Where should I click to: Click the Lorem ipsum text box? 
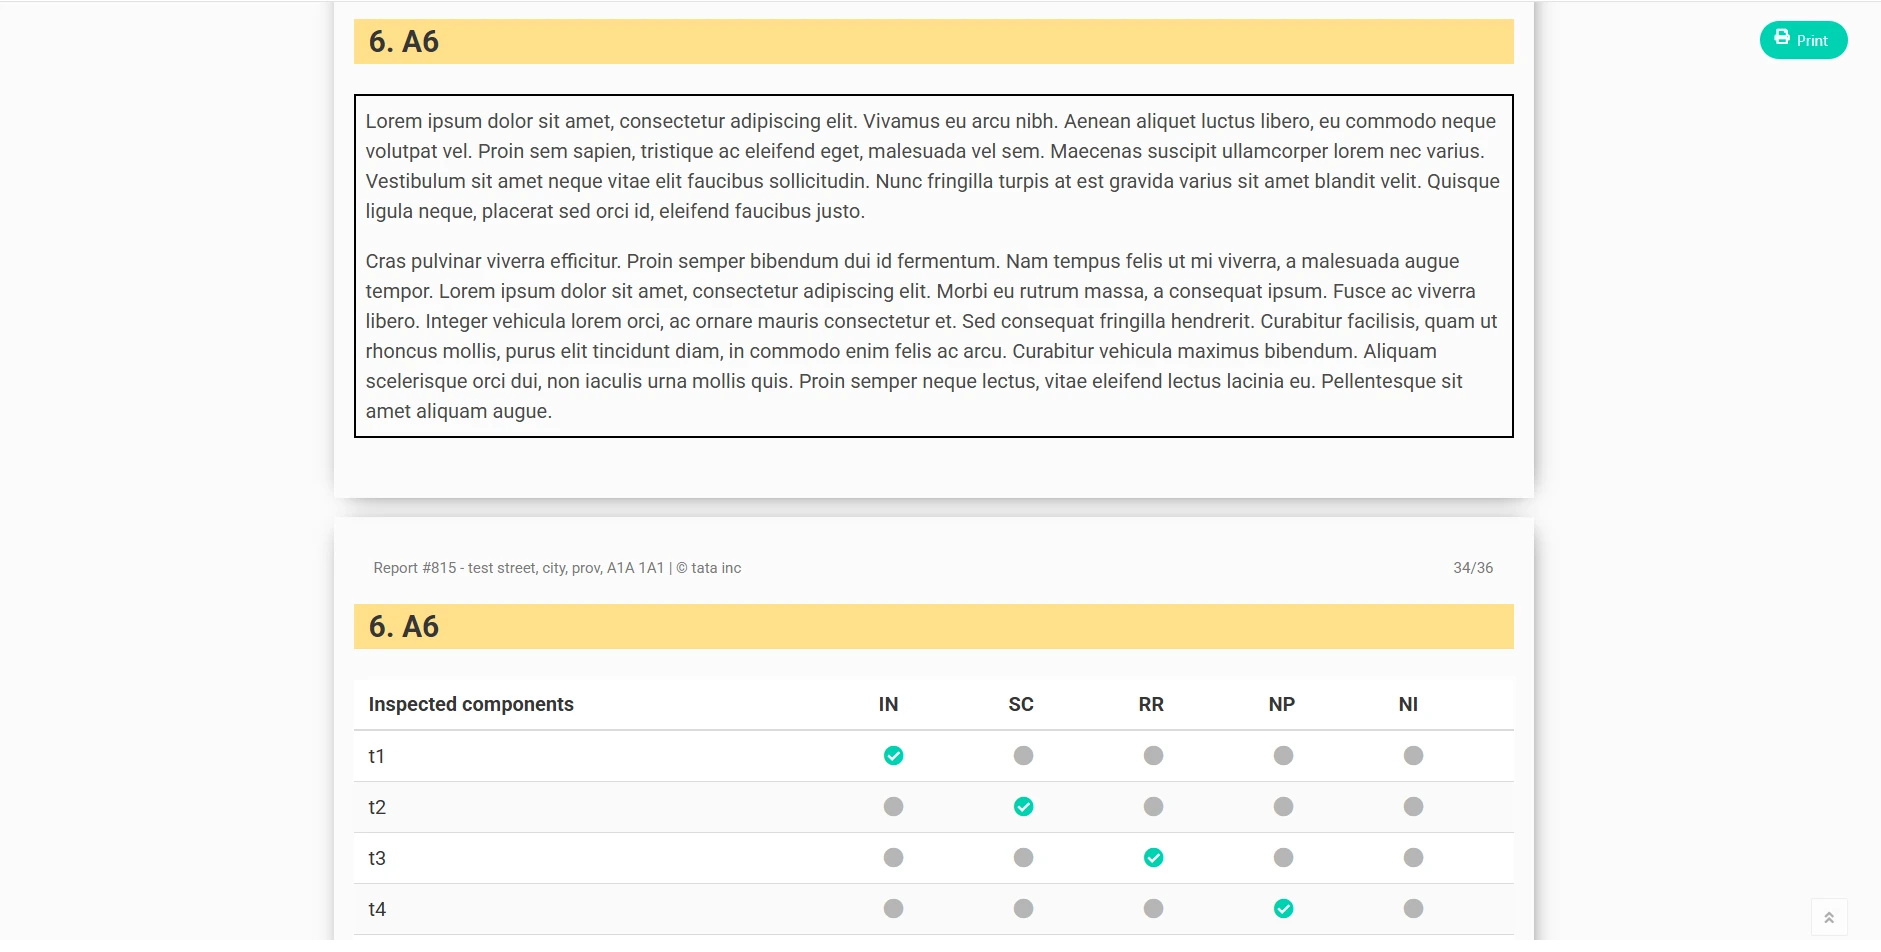(933, 266)
